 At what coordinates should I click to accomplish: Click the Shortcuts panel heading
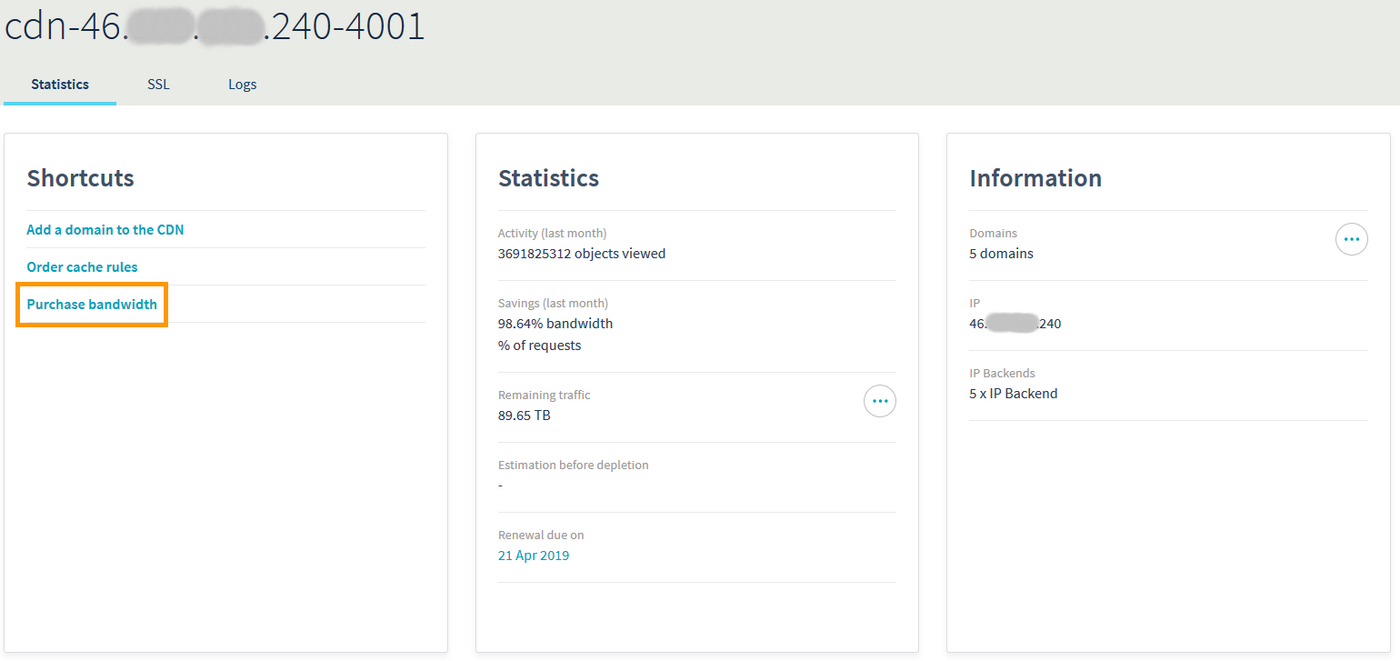80,178
